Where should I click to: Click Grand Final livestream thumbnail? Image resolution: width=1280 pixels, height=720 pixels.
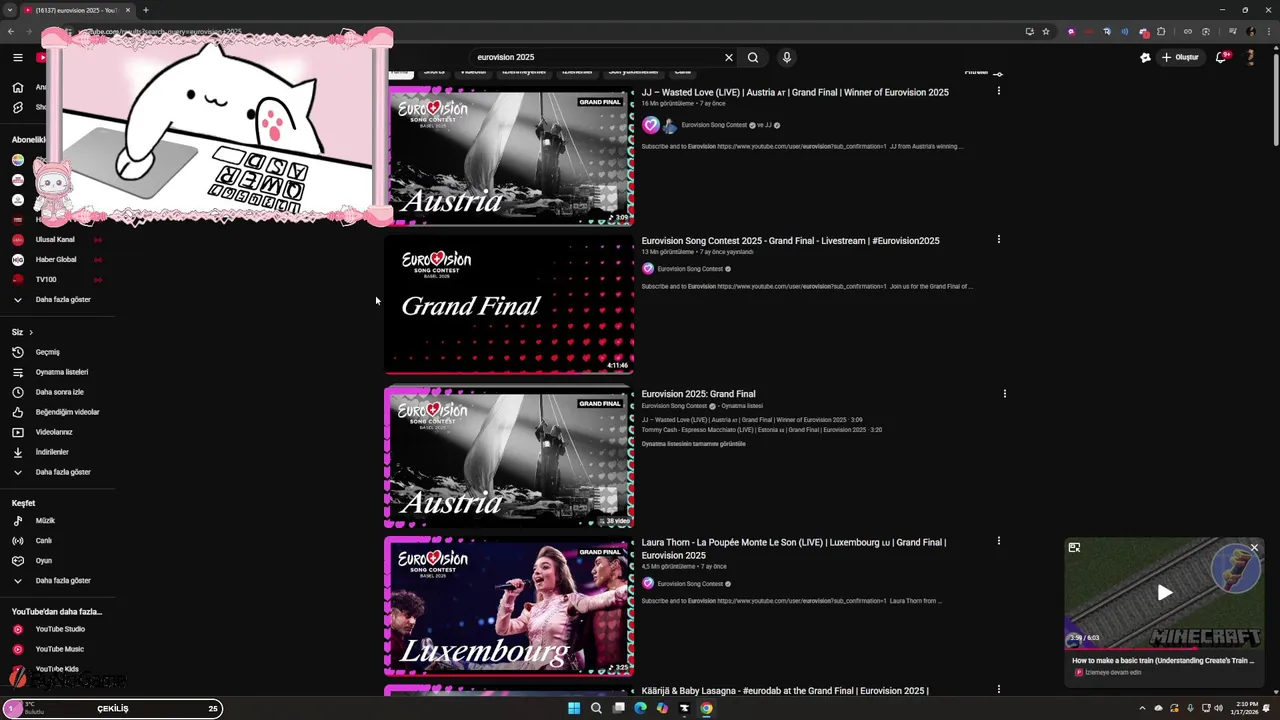(x=509, y=305)
